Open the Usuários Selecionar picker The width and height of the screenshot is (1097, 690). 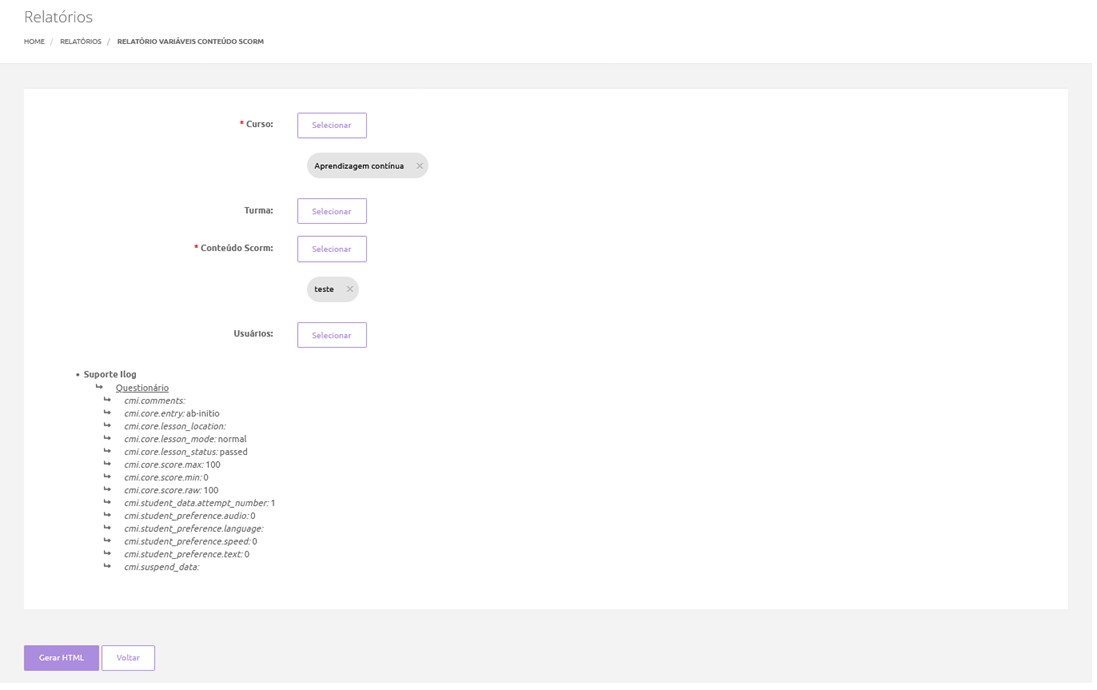click(x=331, y=335)
